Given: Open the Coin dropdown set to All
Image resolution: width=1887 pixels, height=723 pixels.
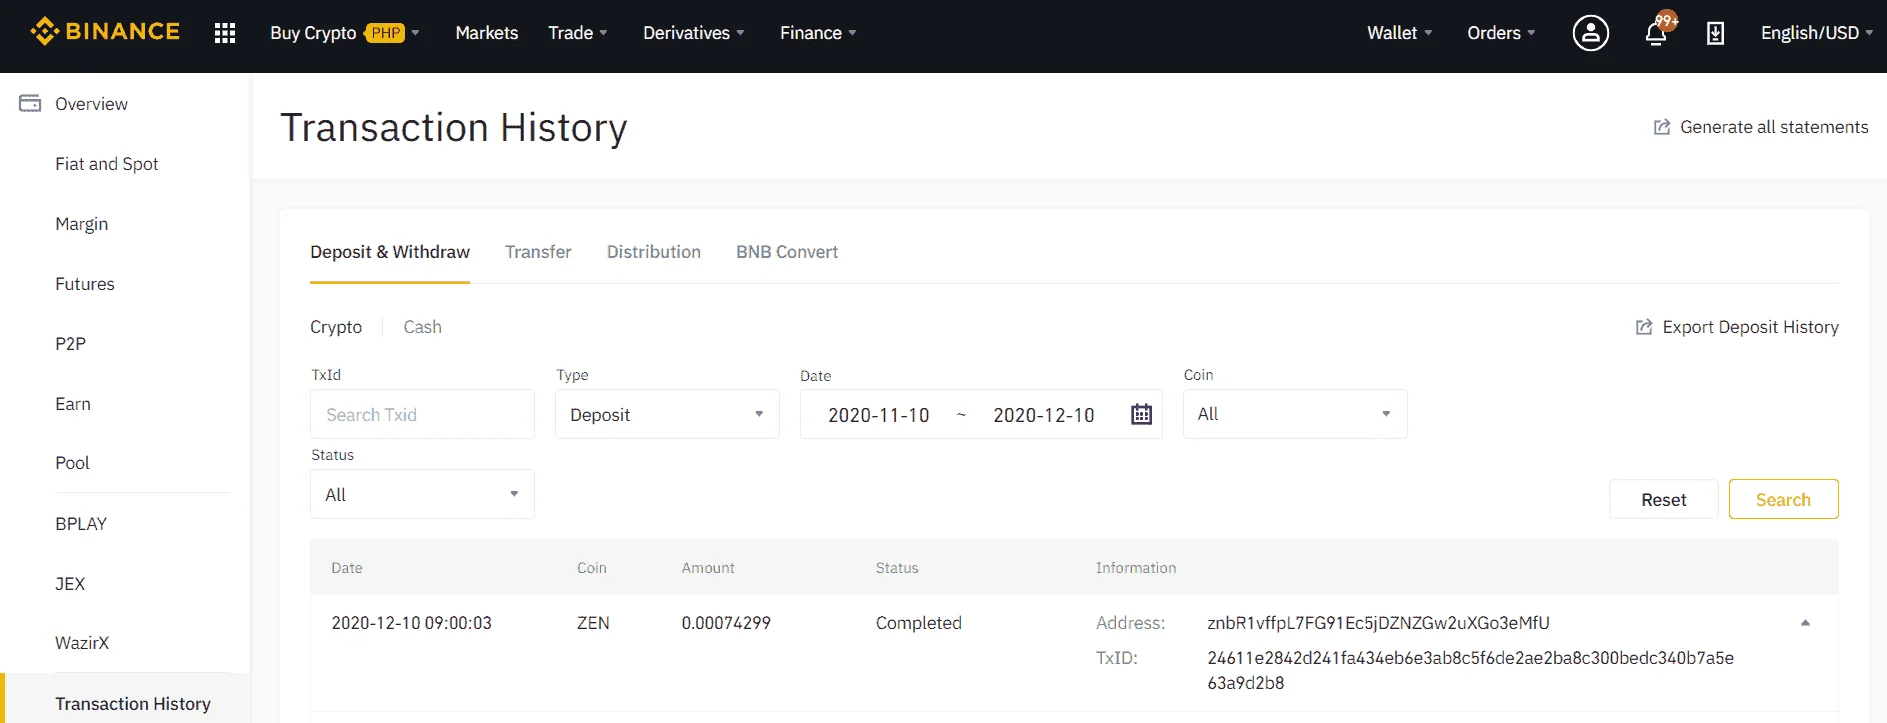Looking at the screenshot, I should 1295,414.
